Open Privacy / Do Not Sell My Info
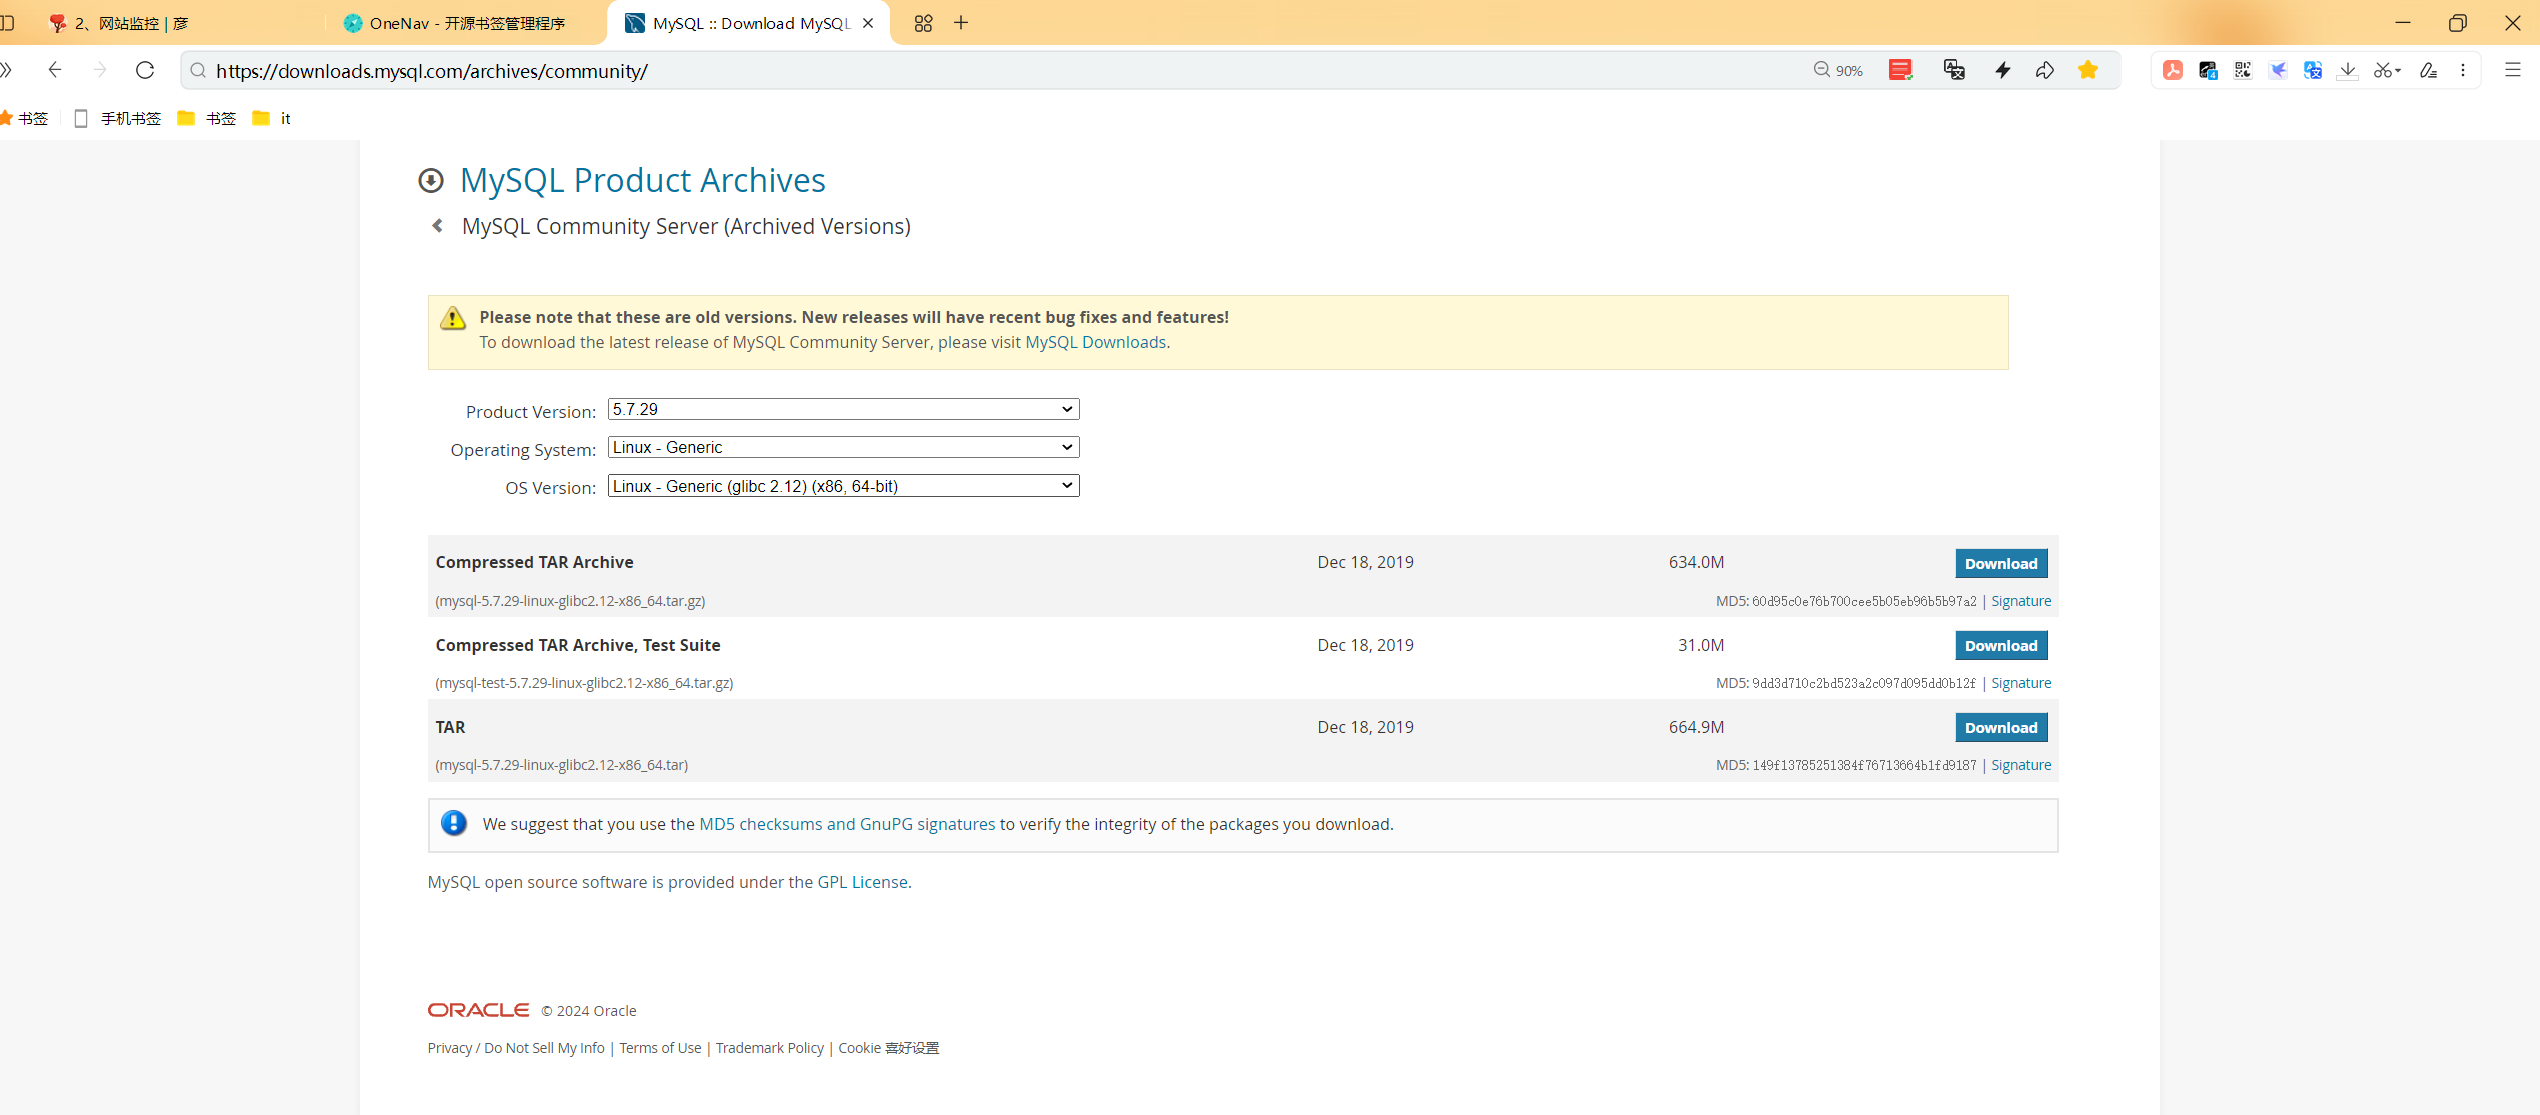Screen dimensions: 2540x1115 tap(516, 1048)
